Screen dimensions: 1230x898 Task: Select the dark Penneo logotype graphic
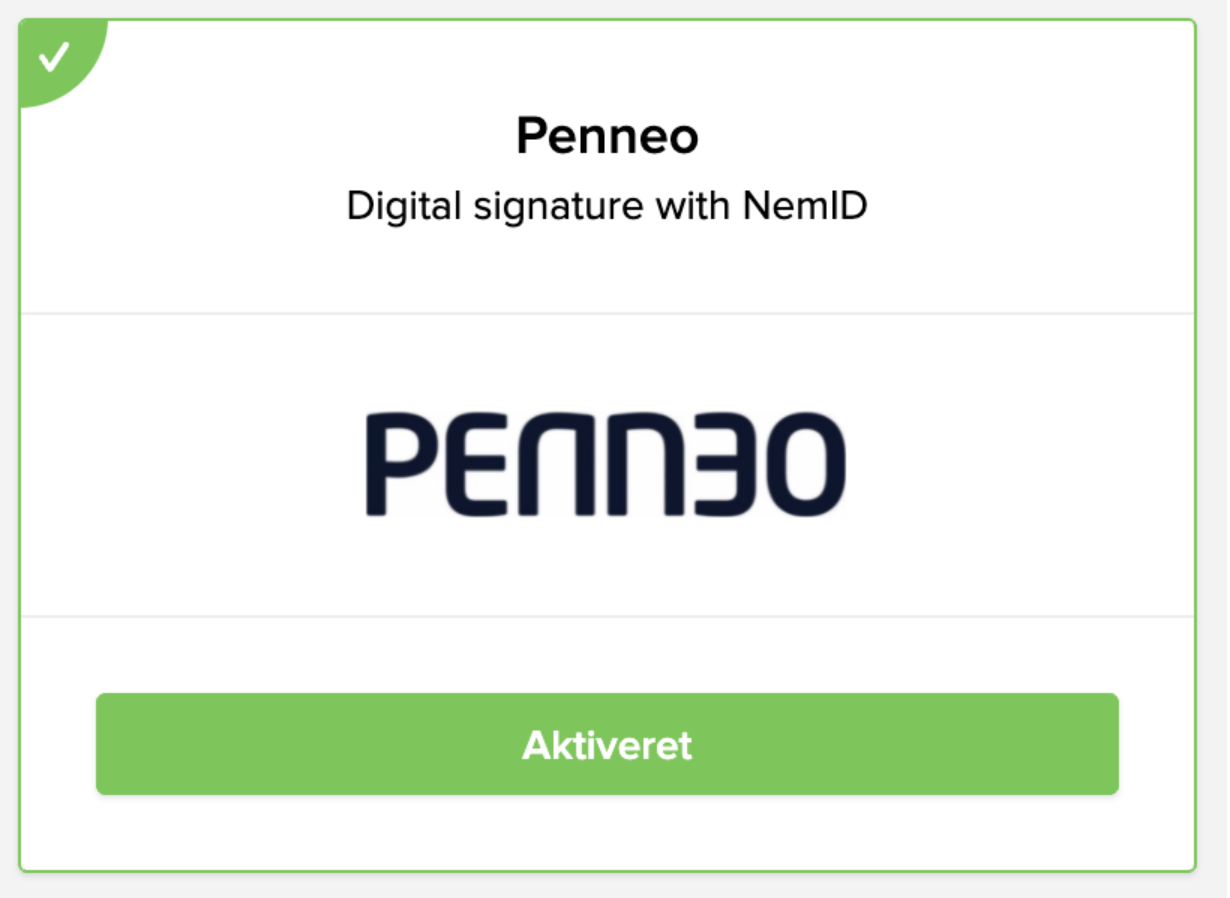(608, 462)
